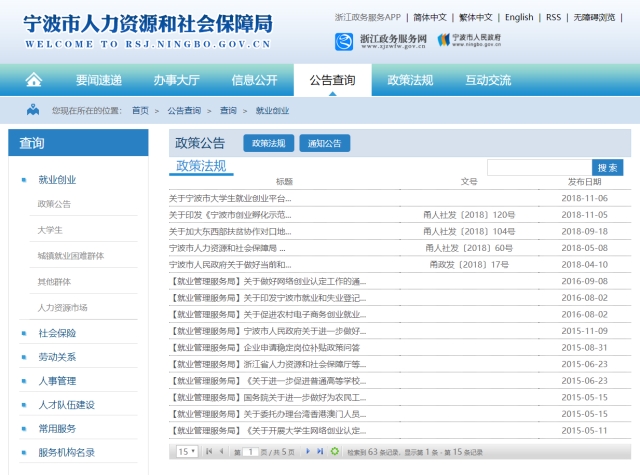This screenshot has width=640, height=475.
Task: Expand 劳动关系 in the left sidebar
Action: (x=57, y=357)
